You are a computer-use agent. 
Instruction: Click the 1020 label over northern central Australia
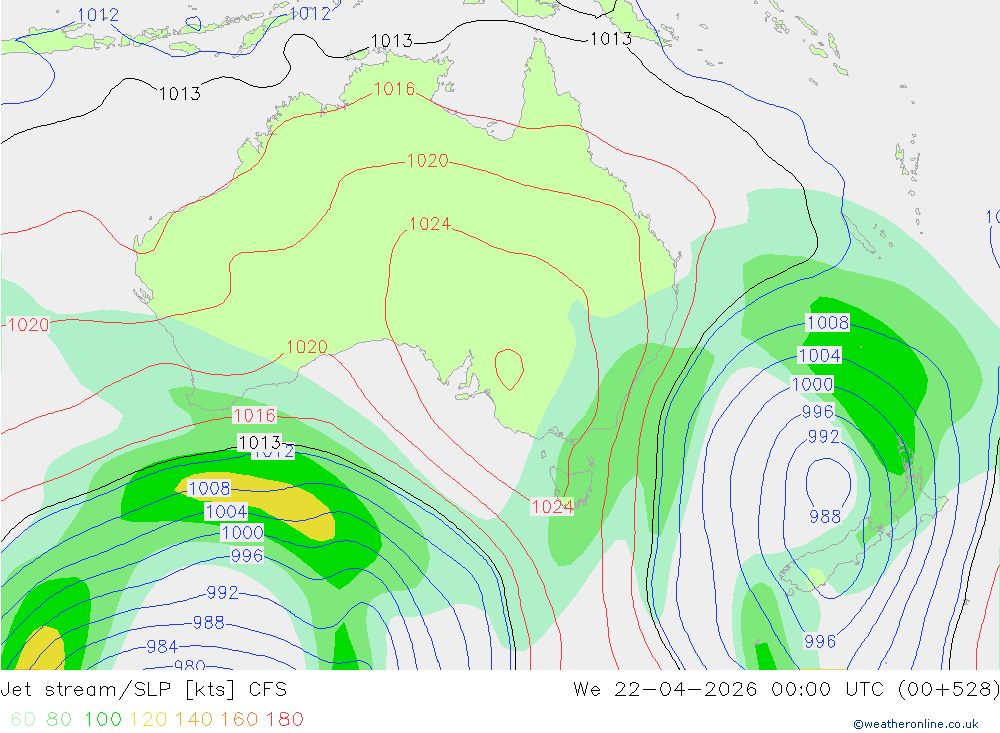(x=427, y=161)
